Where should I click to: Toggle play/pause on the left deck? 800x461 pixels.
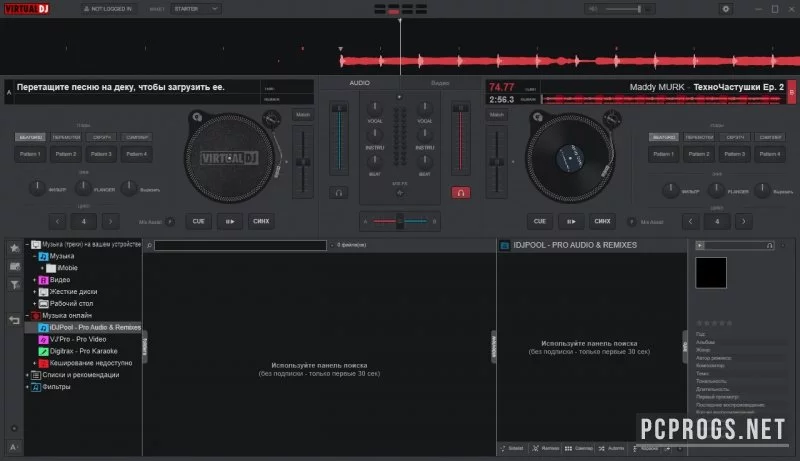pos(230,221)
